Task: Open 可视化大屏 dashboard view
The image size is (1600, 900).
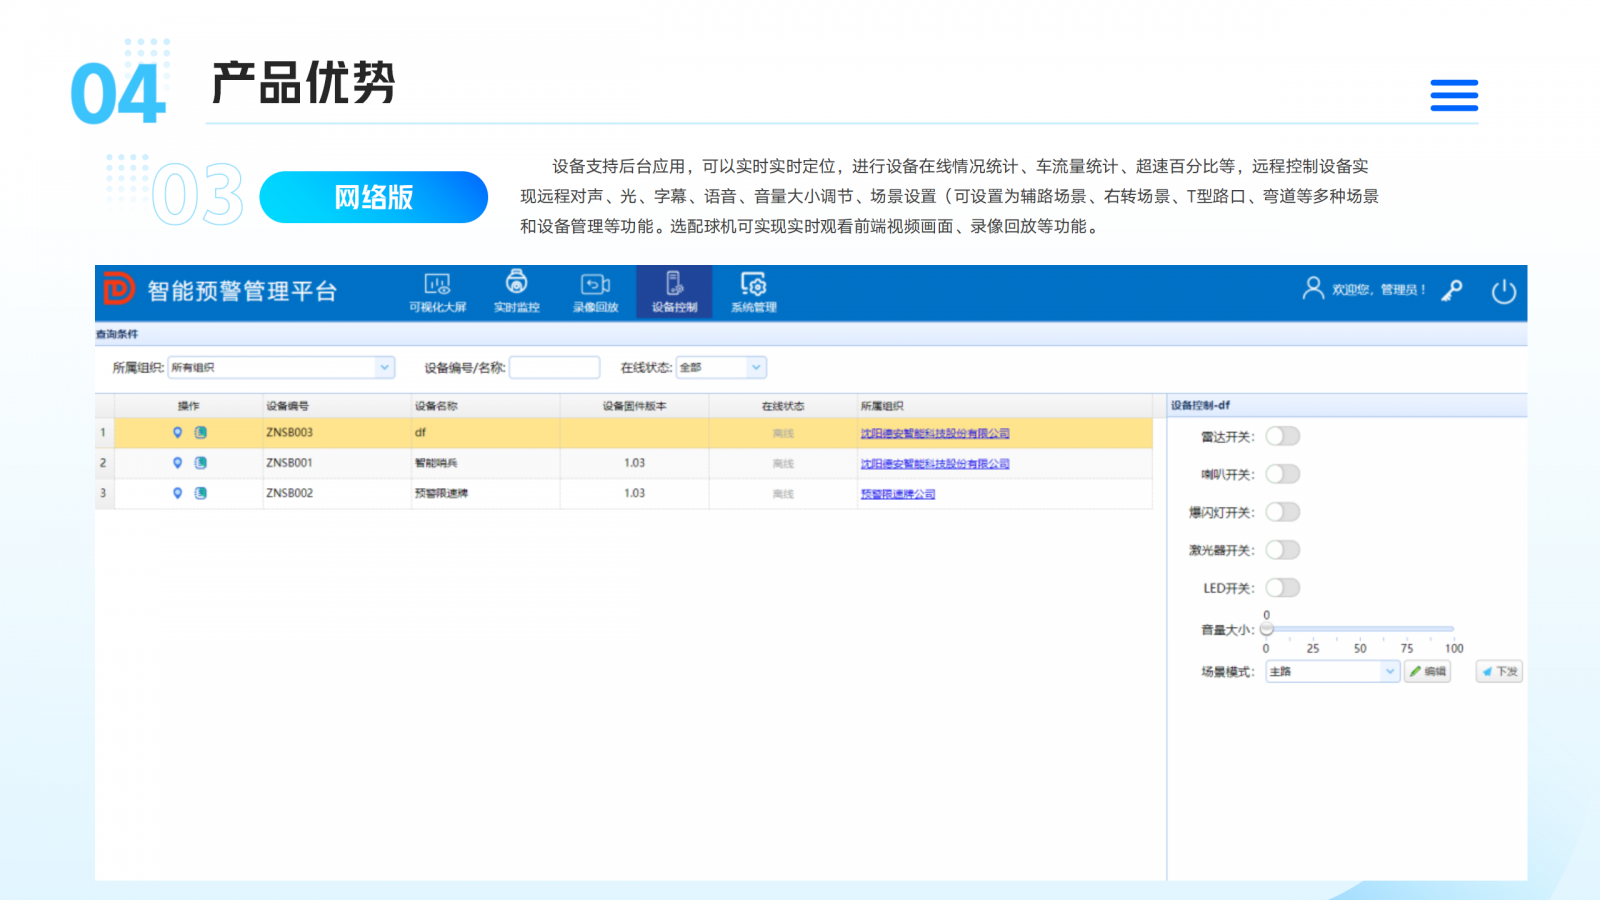Action: (x=437, y=293)
